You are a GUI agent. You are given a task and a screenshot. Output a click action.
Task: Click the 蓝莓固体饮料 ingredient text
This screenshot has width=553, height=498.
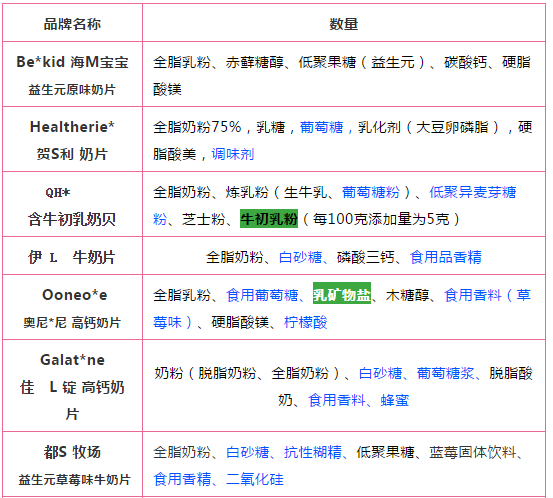[x=473, y=452]
